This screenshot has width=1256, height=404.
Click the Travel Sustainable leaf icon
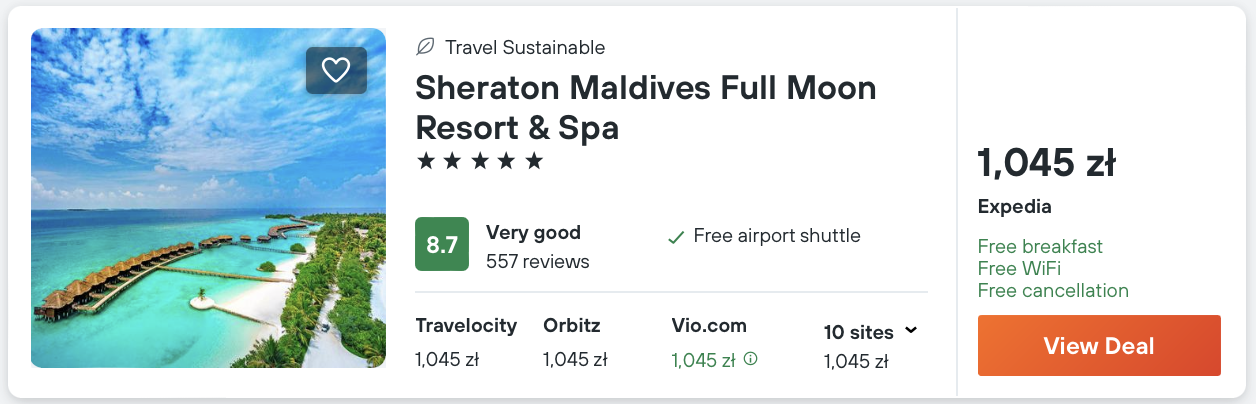click(x=425, y=47)
